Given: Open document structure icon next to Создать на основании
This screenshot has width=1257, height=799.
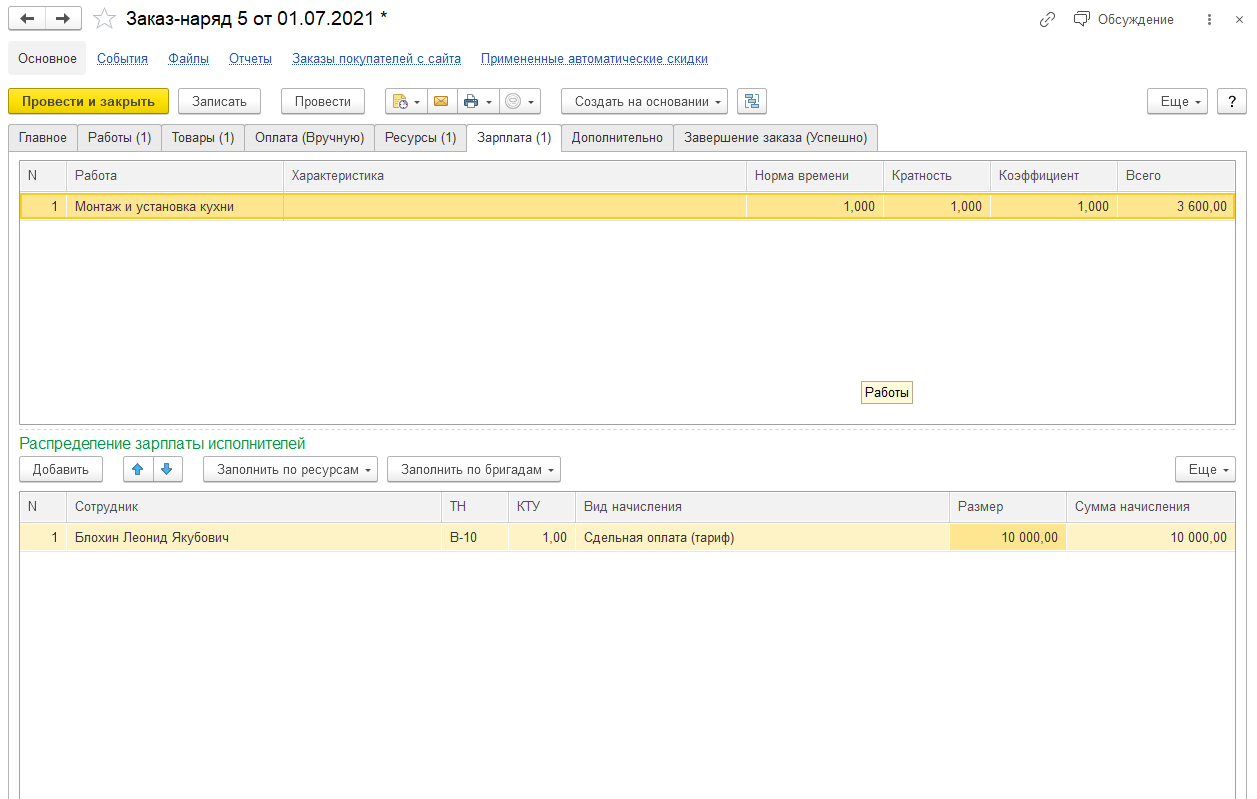Looking at the screenshot, I should pyautogui.click(x=751, y=101).
